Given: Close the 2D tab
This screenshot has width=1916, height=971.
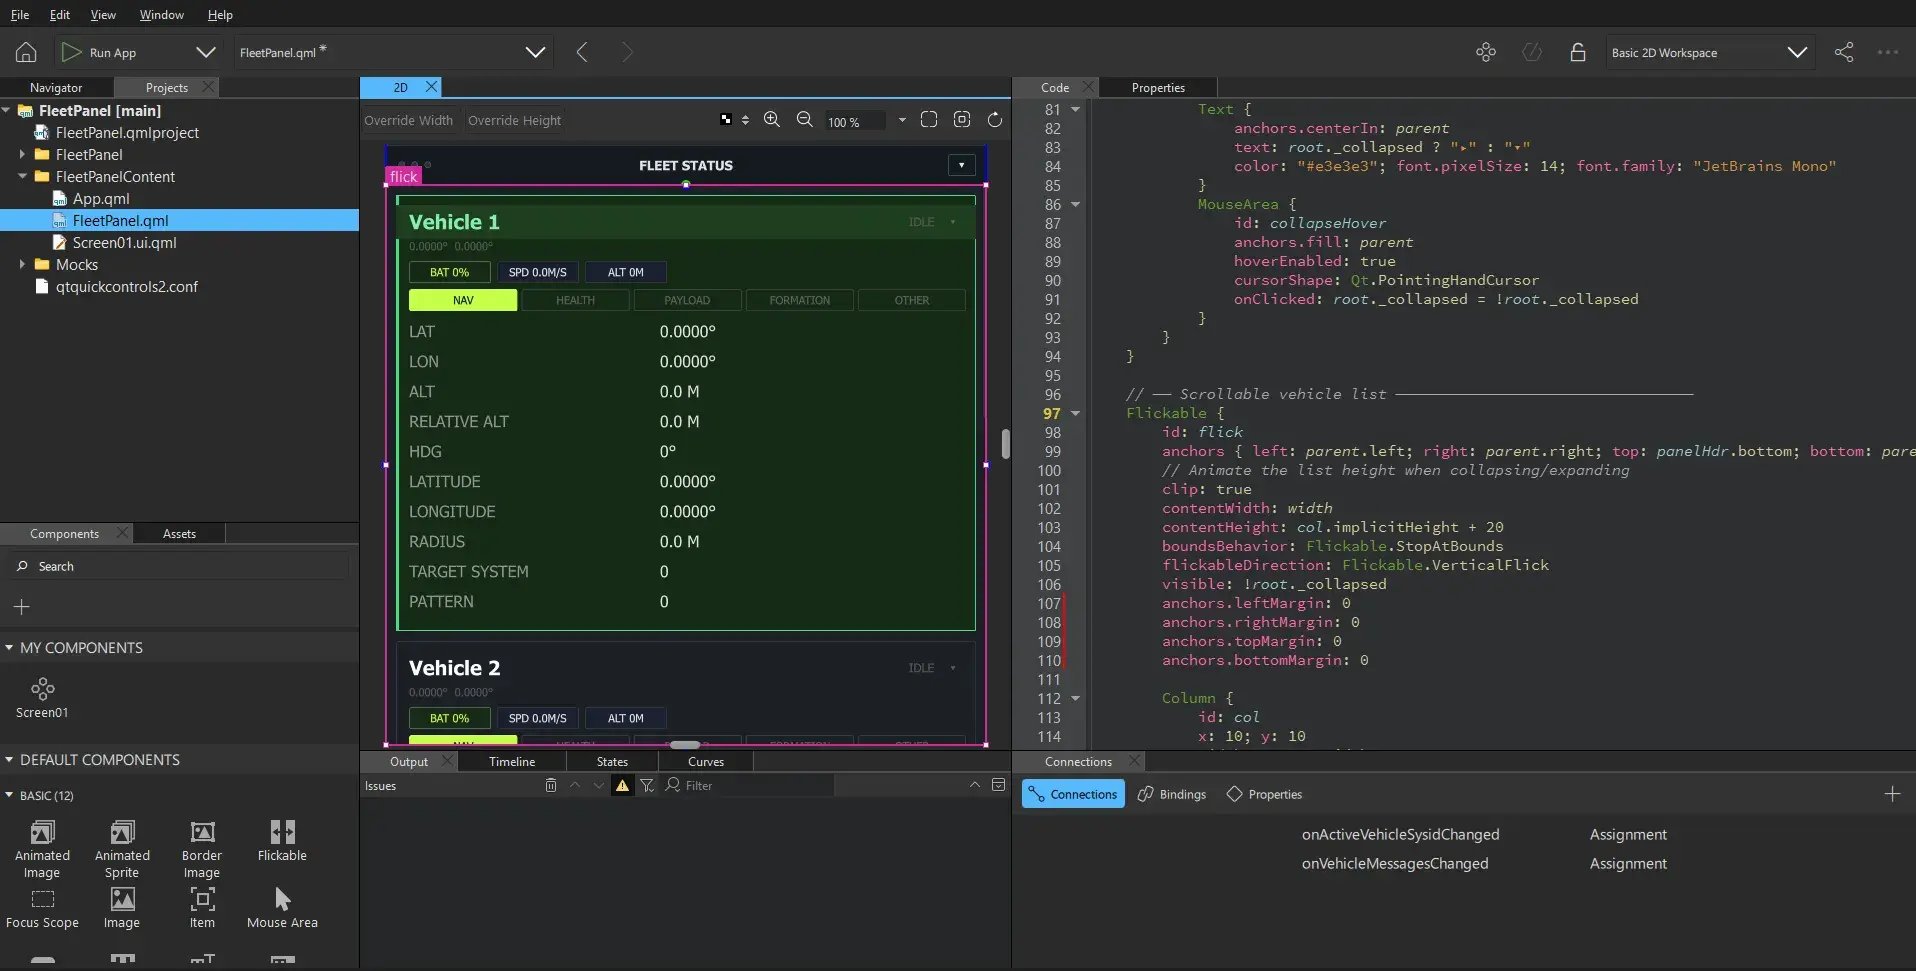Looking at the screenshot, I should point(431,87).
